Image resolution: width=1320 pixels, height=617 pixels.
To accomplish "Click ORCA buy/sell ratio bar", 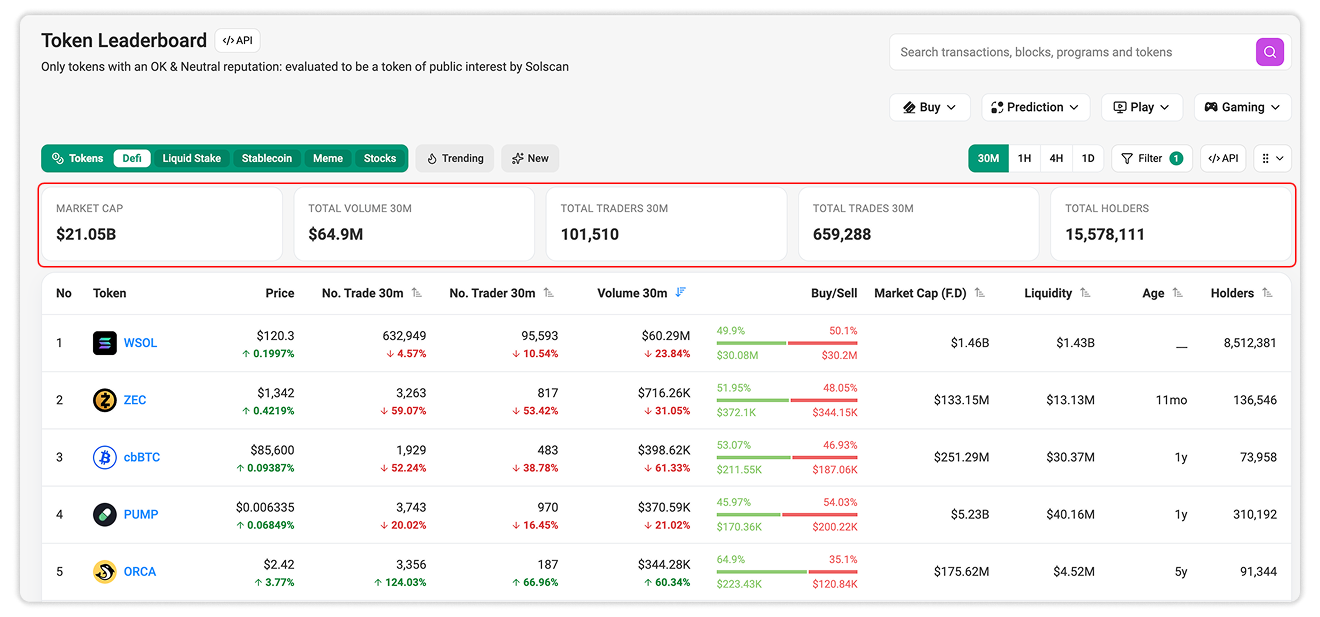I will (x=787, y=572).
